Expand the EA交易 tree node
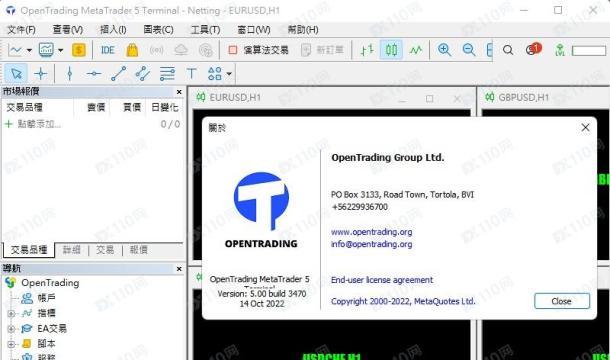 tap(11, 329)
